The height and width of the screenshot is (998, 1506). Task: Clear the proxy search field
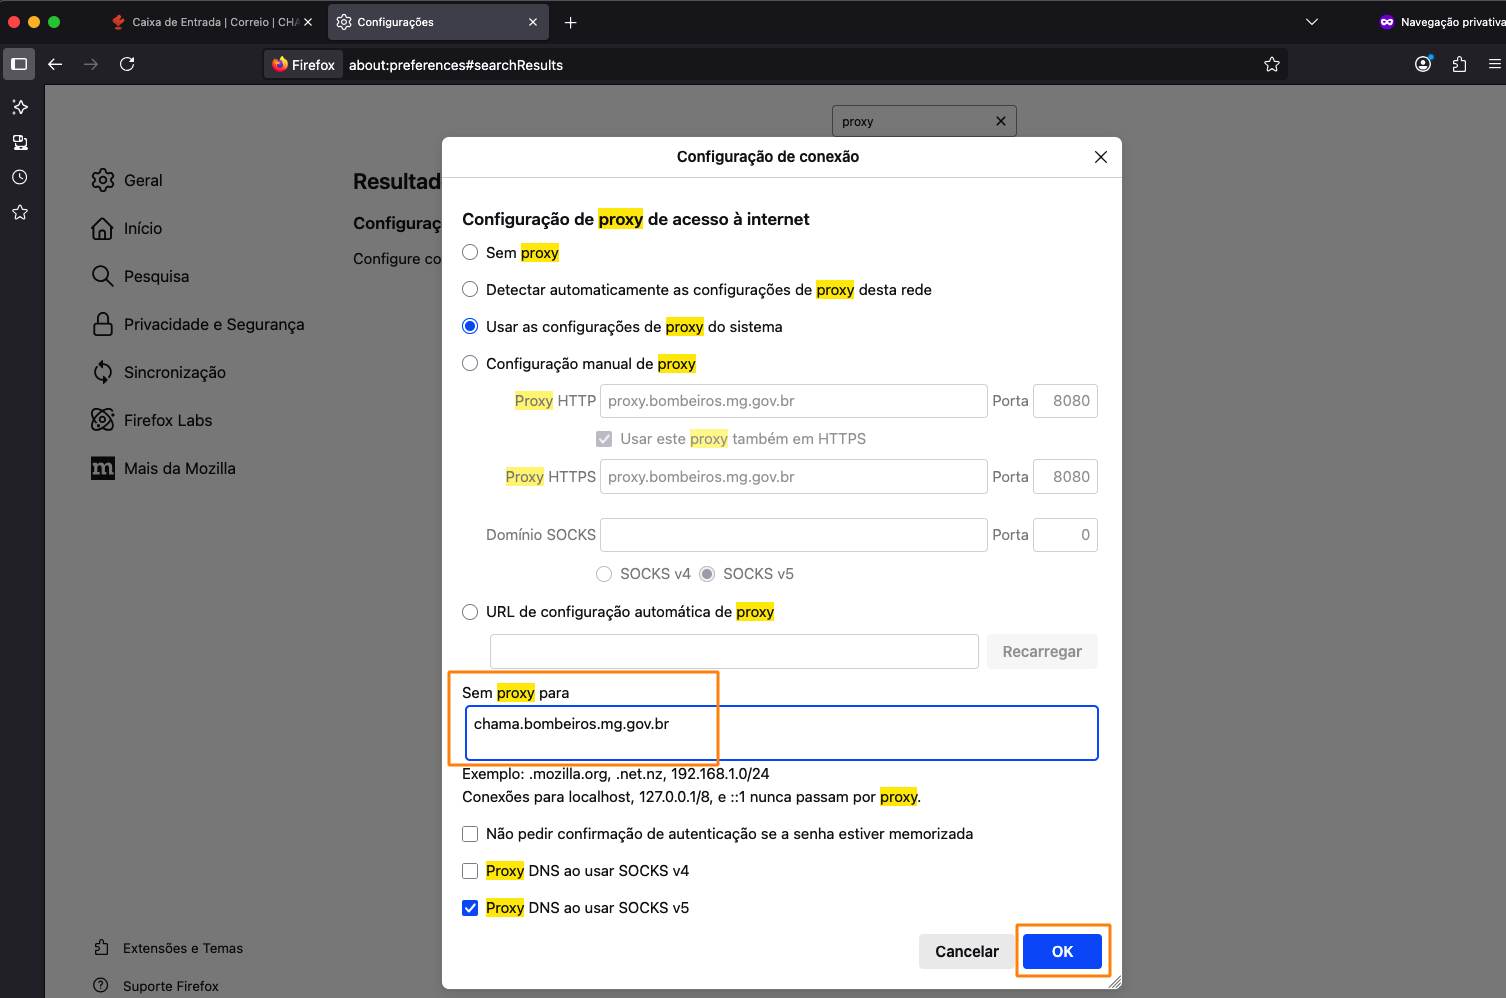click(1000, 121)
